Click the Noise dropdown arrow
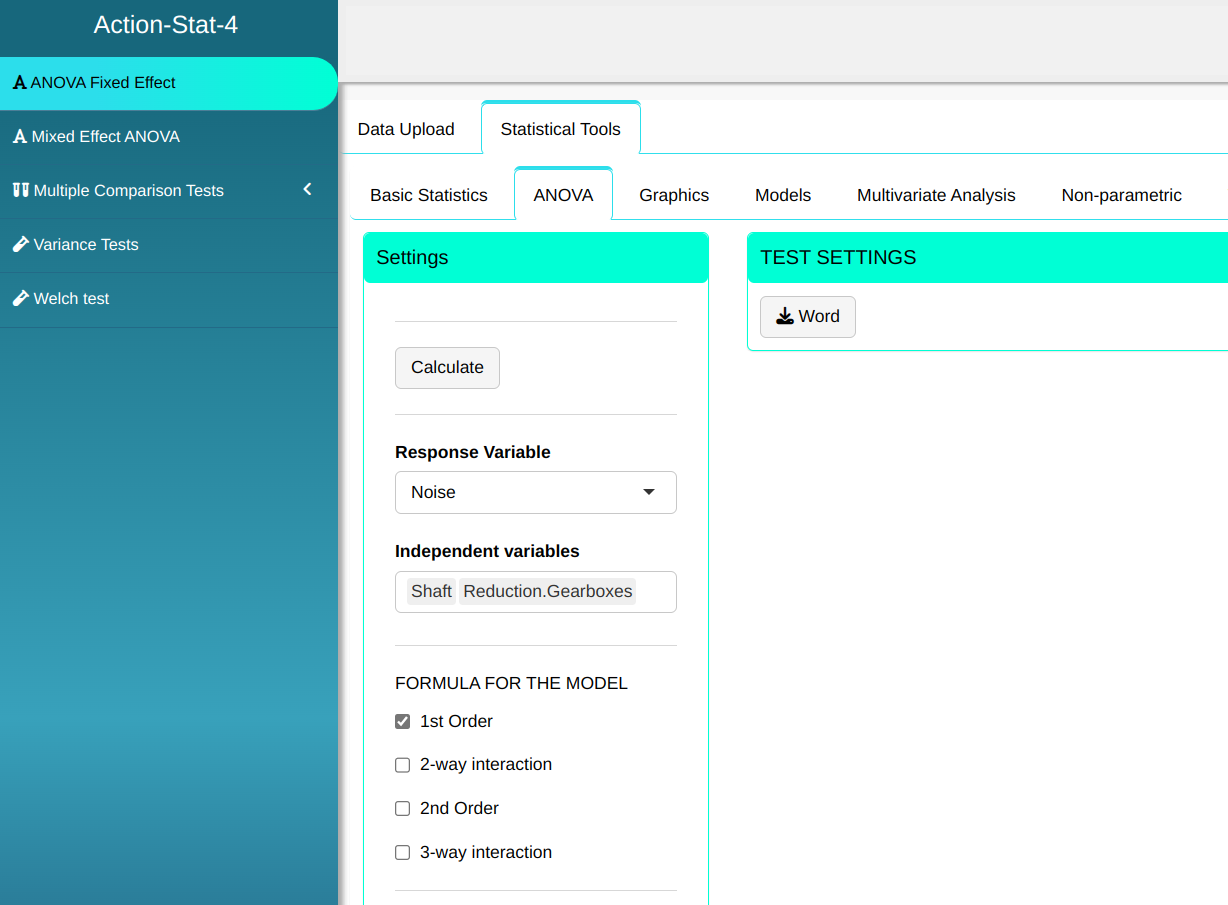This screenshot has height=905, width=1228. pos(649,492)
